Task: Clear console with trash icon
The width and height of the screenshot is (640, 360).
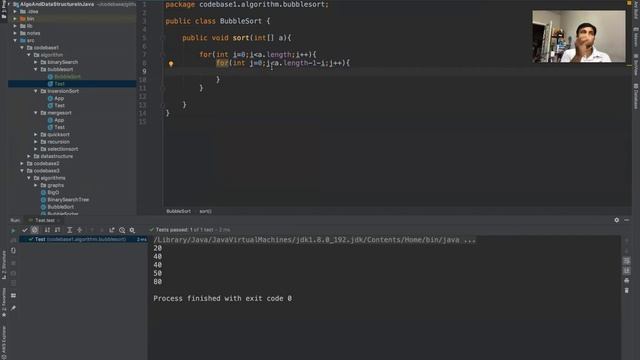Action: click(627, 290)
